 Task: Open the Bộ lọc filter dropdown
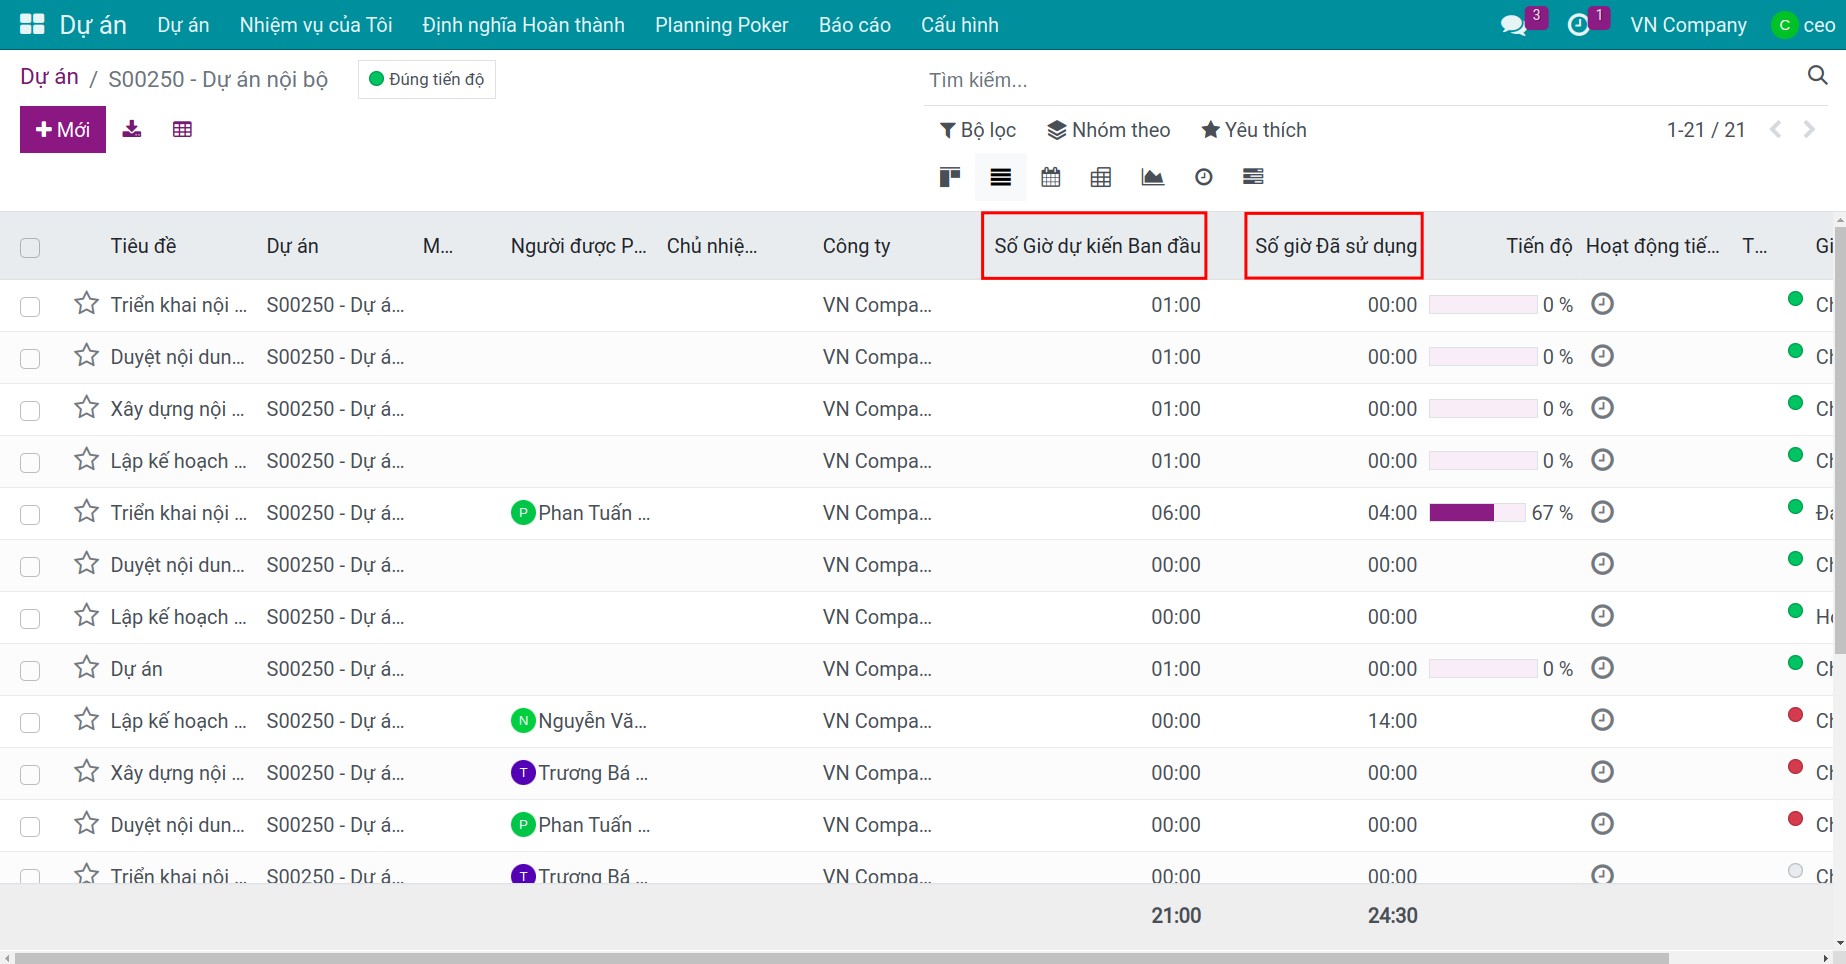coord(977,130)
